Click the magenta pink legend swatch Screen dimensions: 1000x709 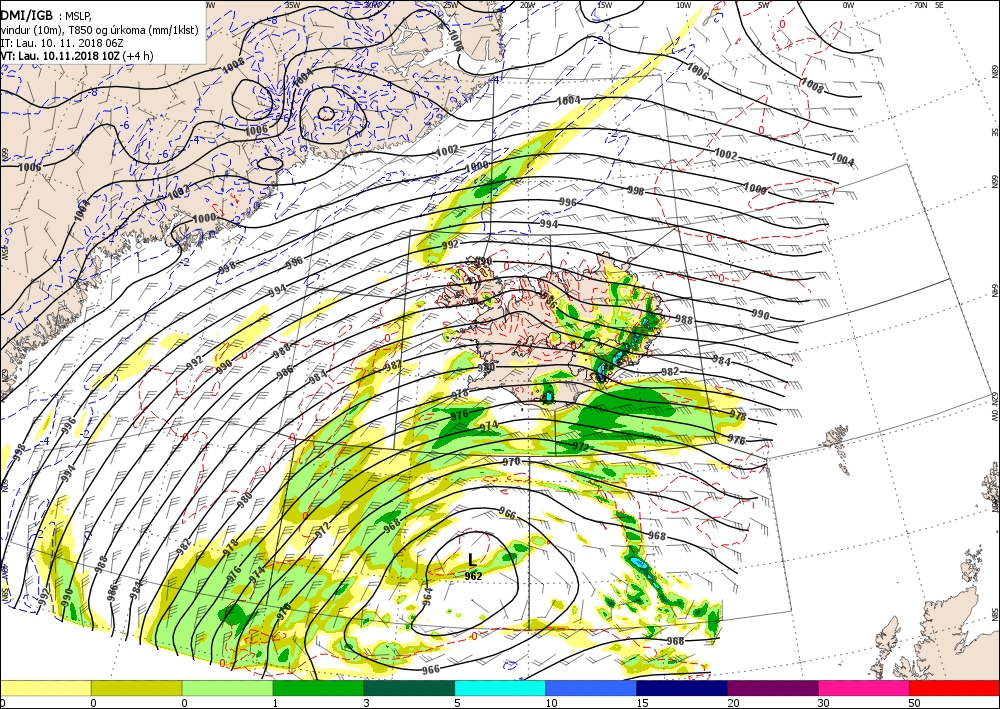pos(864,688)
